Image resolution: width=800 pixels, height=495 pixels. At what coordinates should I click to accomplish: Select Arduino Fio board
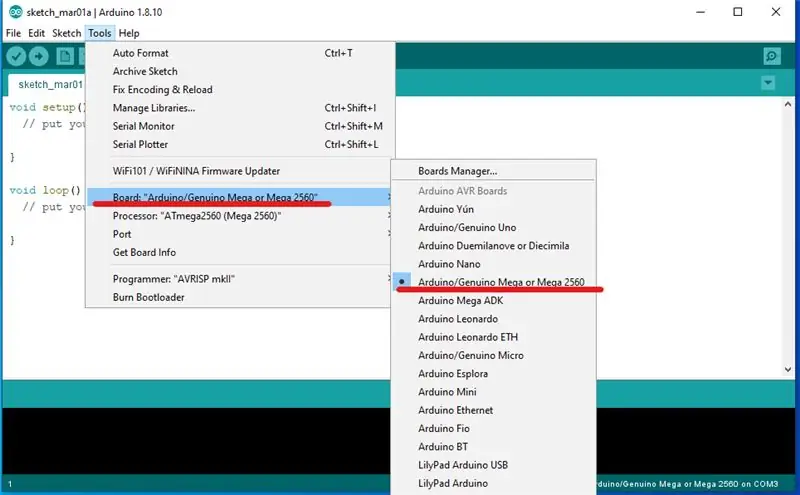coord(493,429)
